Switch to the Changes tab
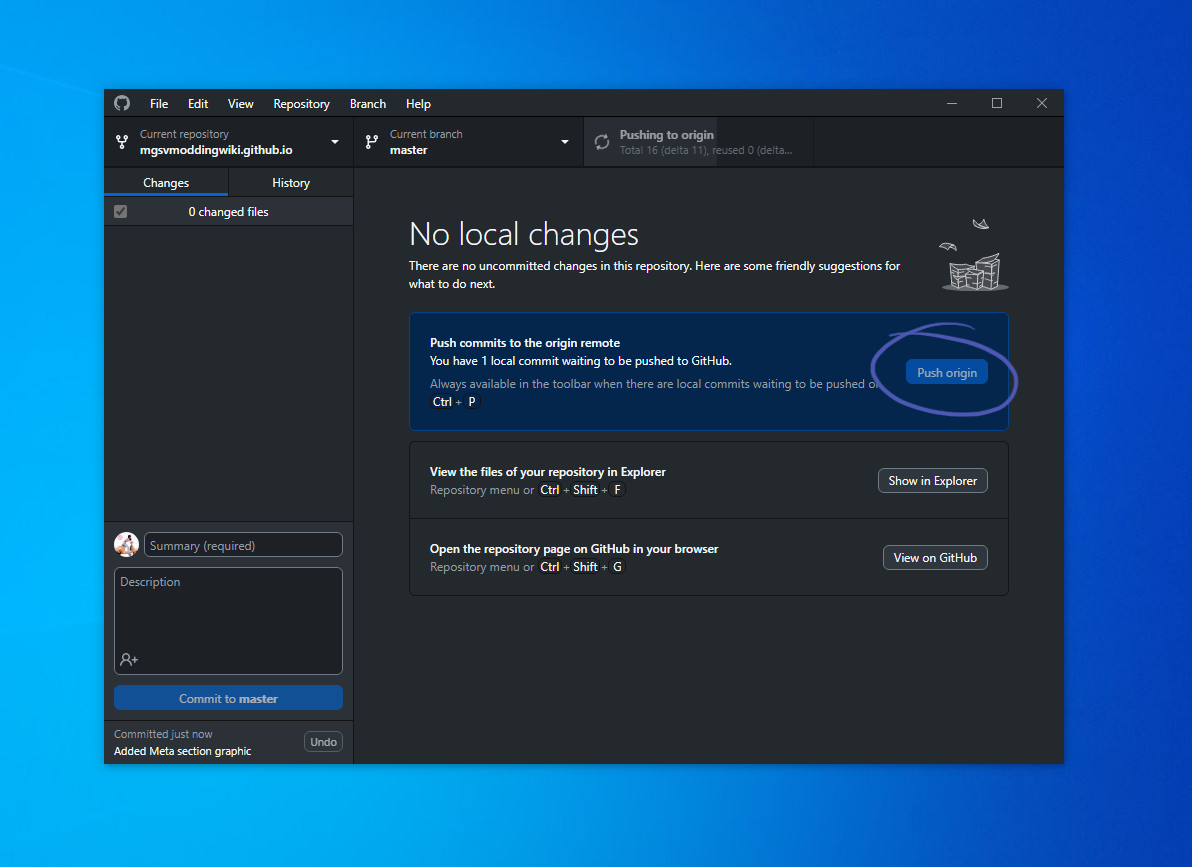 pos(166,183)
